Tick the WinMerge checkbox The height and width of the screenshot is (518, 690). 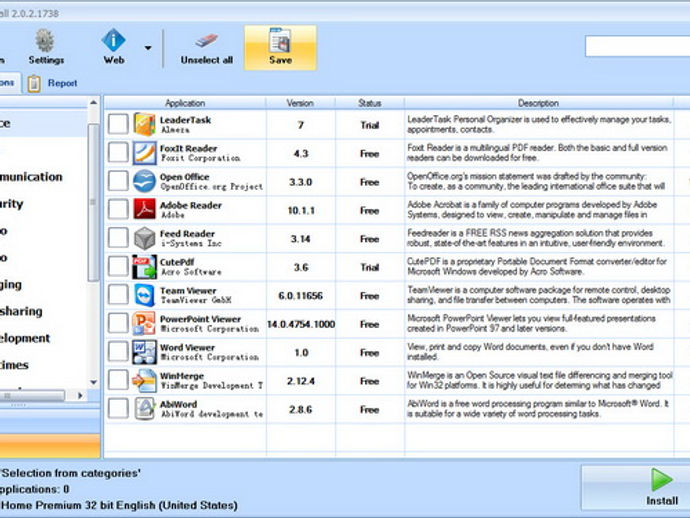click(x=118, y=380)
